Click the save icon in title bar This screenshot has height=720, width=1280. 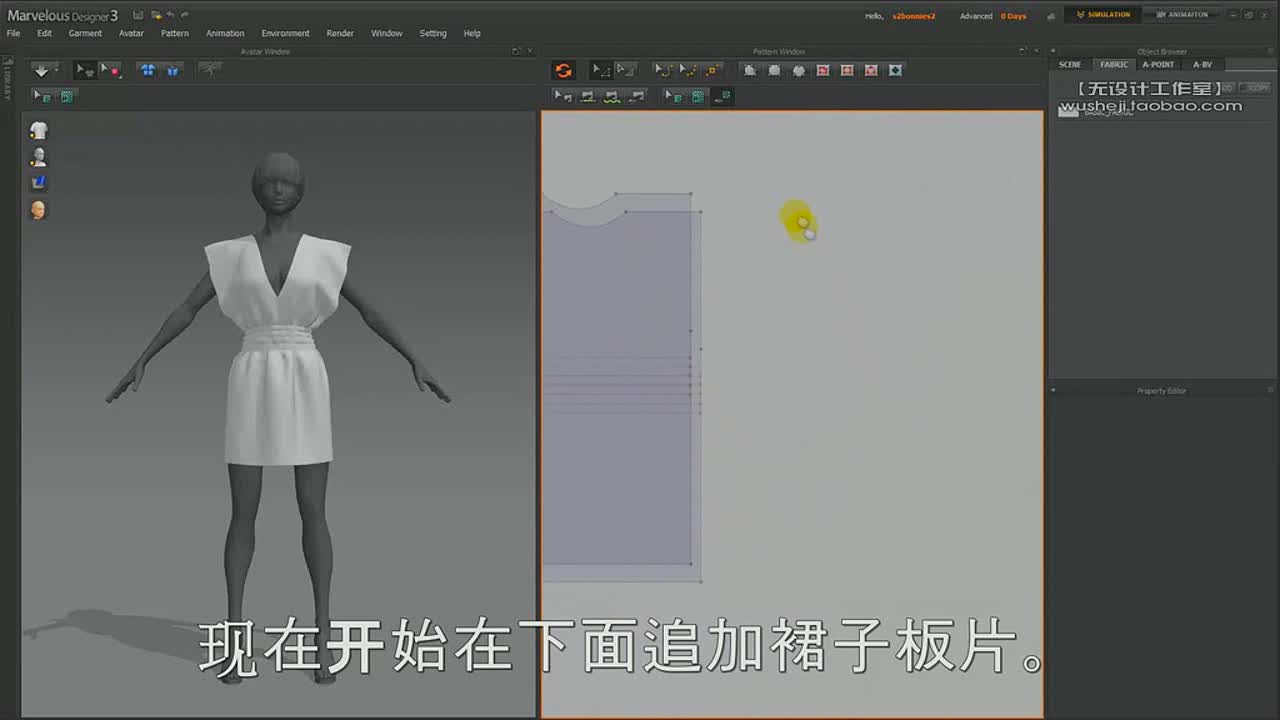[138, 15]
